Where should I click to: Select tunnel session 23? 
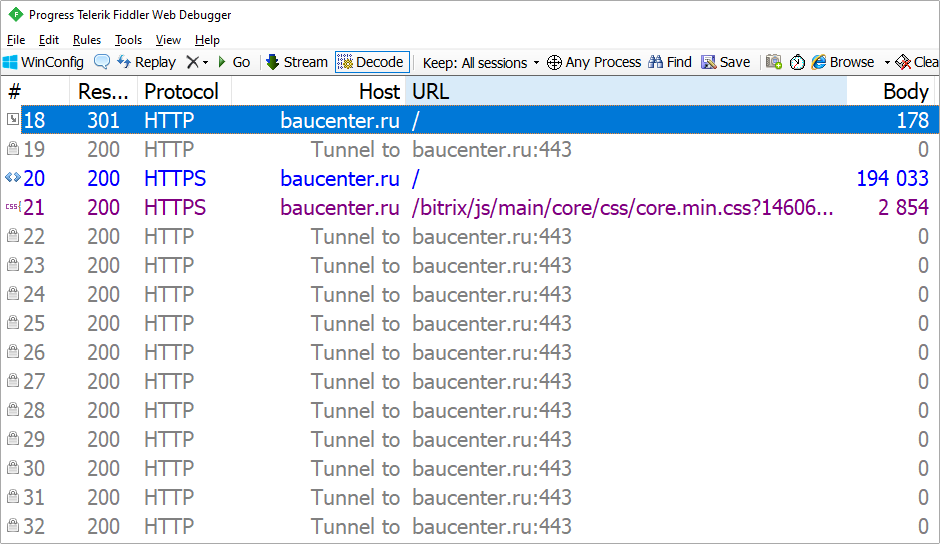coord(470,265)
